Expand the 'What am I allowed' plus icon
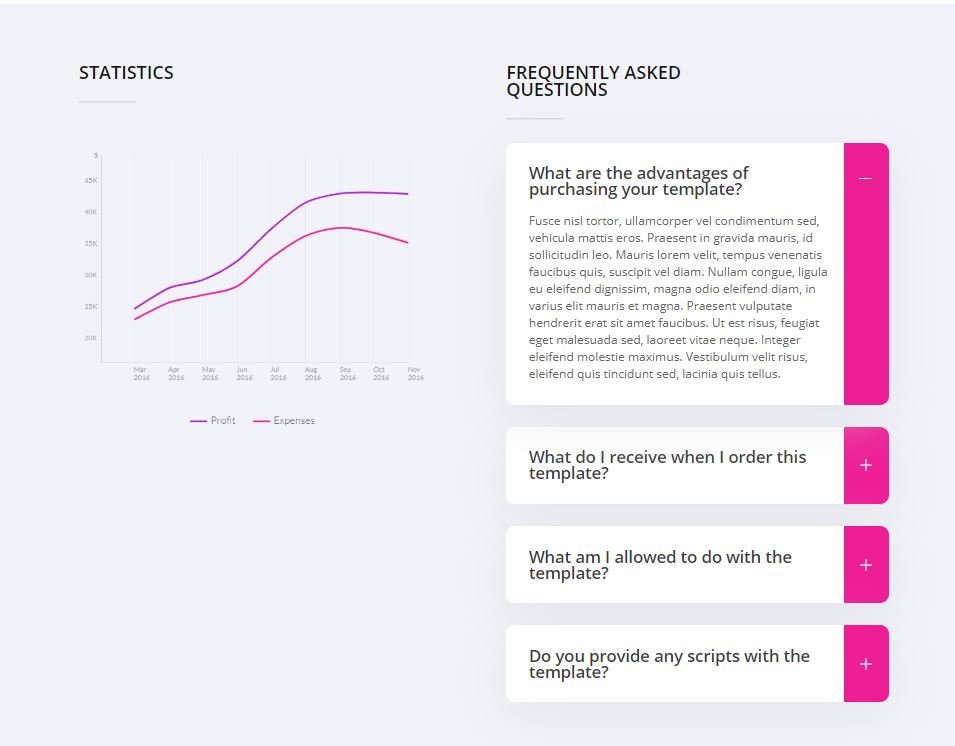This screenshot has height=746, width=955. 866,565
